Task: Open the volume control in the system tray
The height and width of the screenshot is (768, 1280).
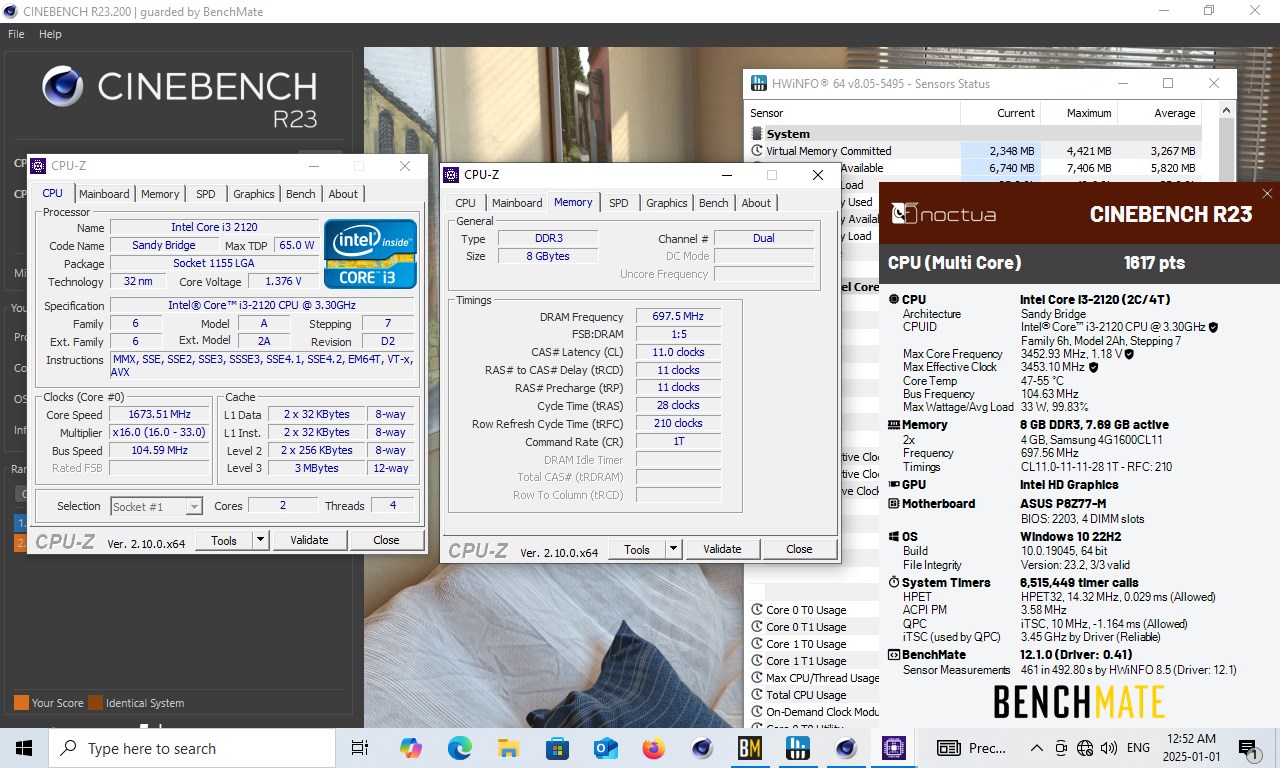Action: pos(1108,748)
